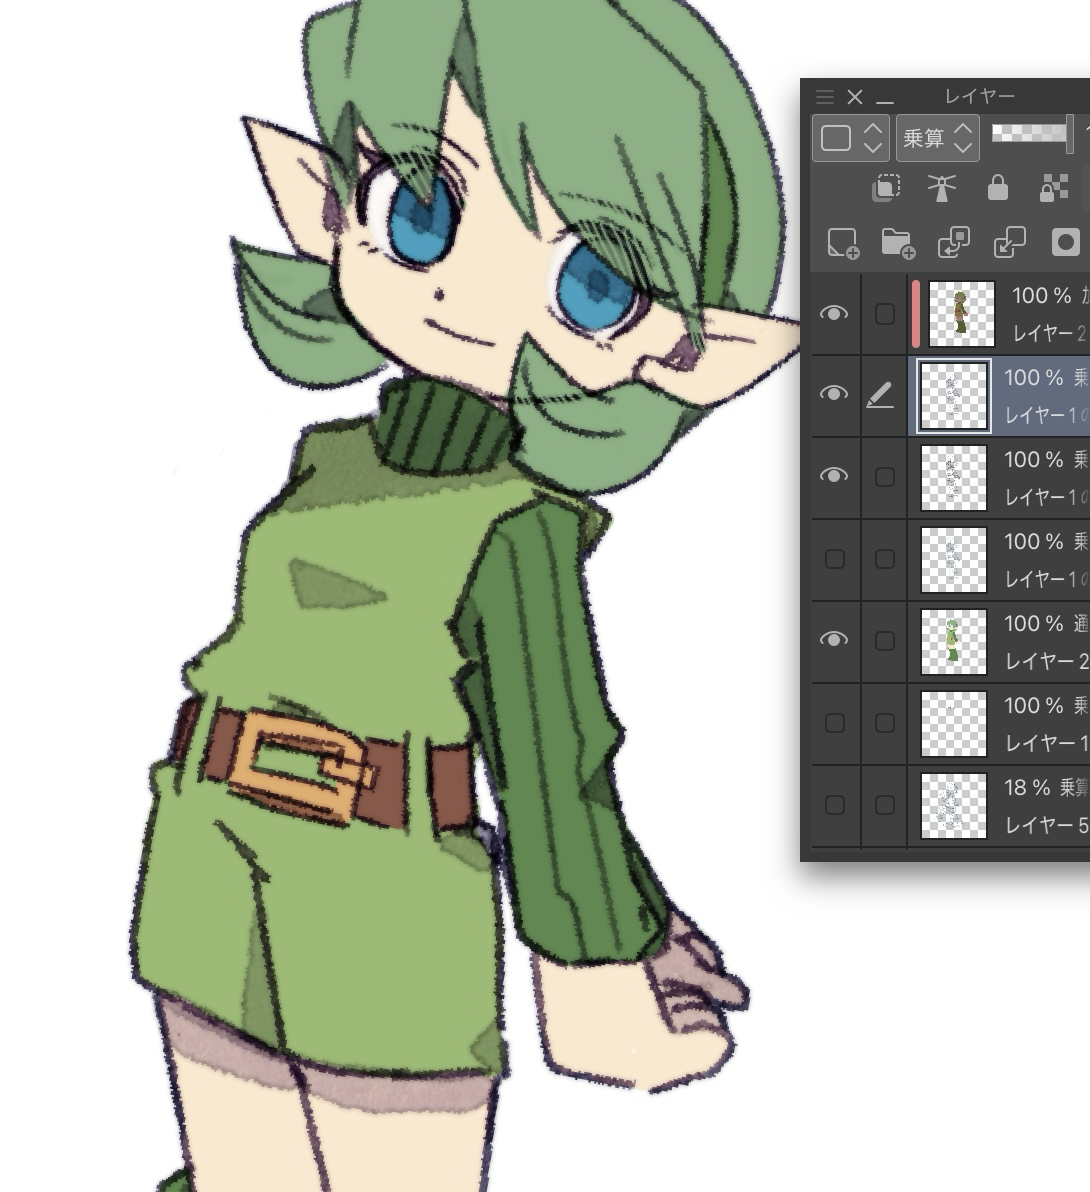This screenshot has height=1192, width=1090.
Task: Click the レイヤー panel title tab
Action: tap(979, 97)
